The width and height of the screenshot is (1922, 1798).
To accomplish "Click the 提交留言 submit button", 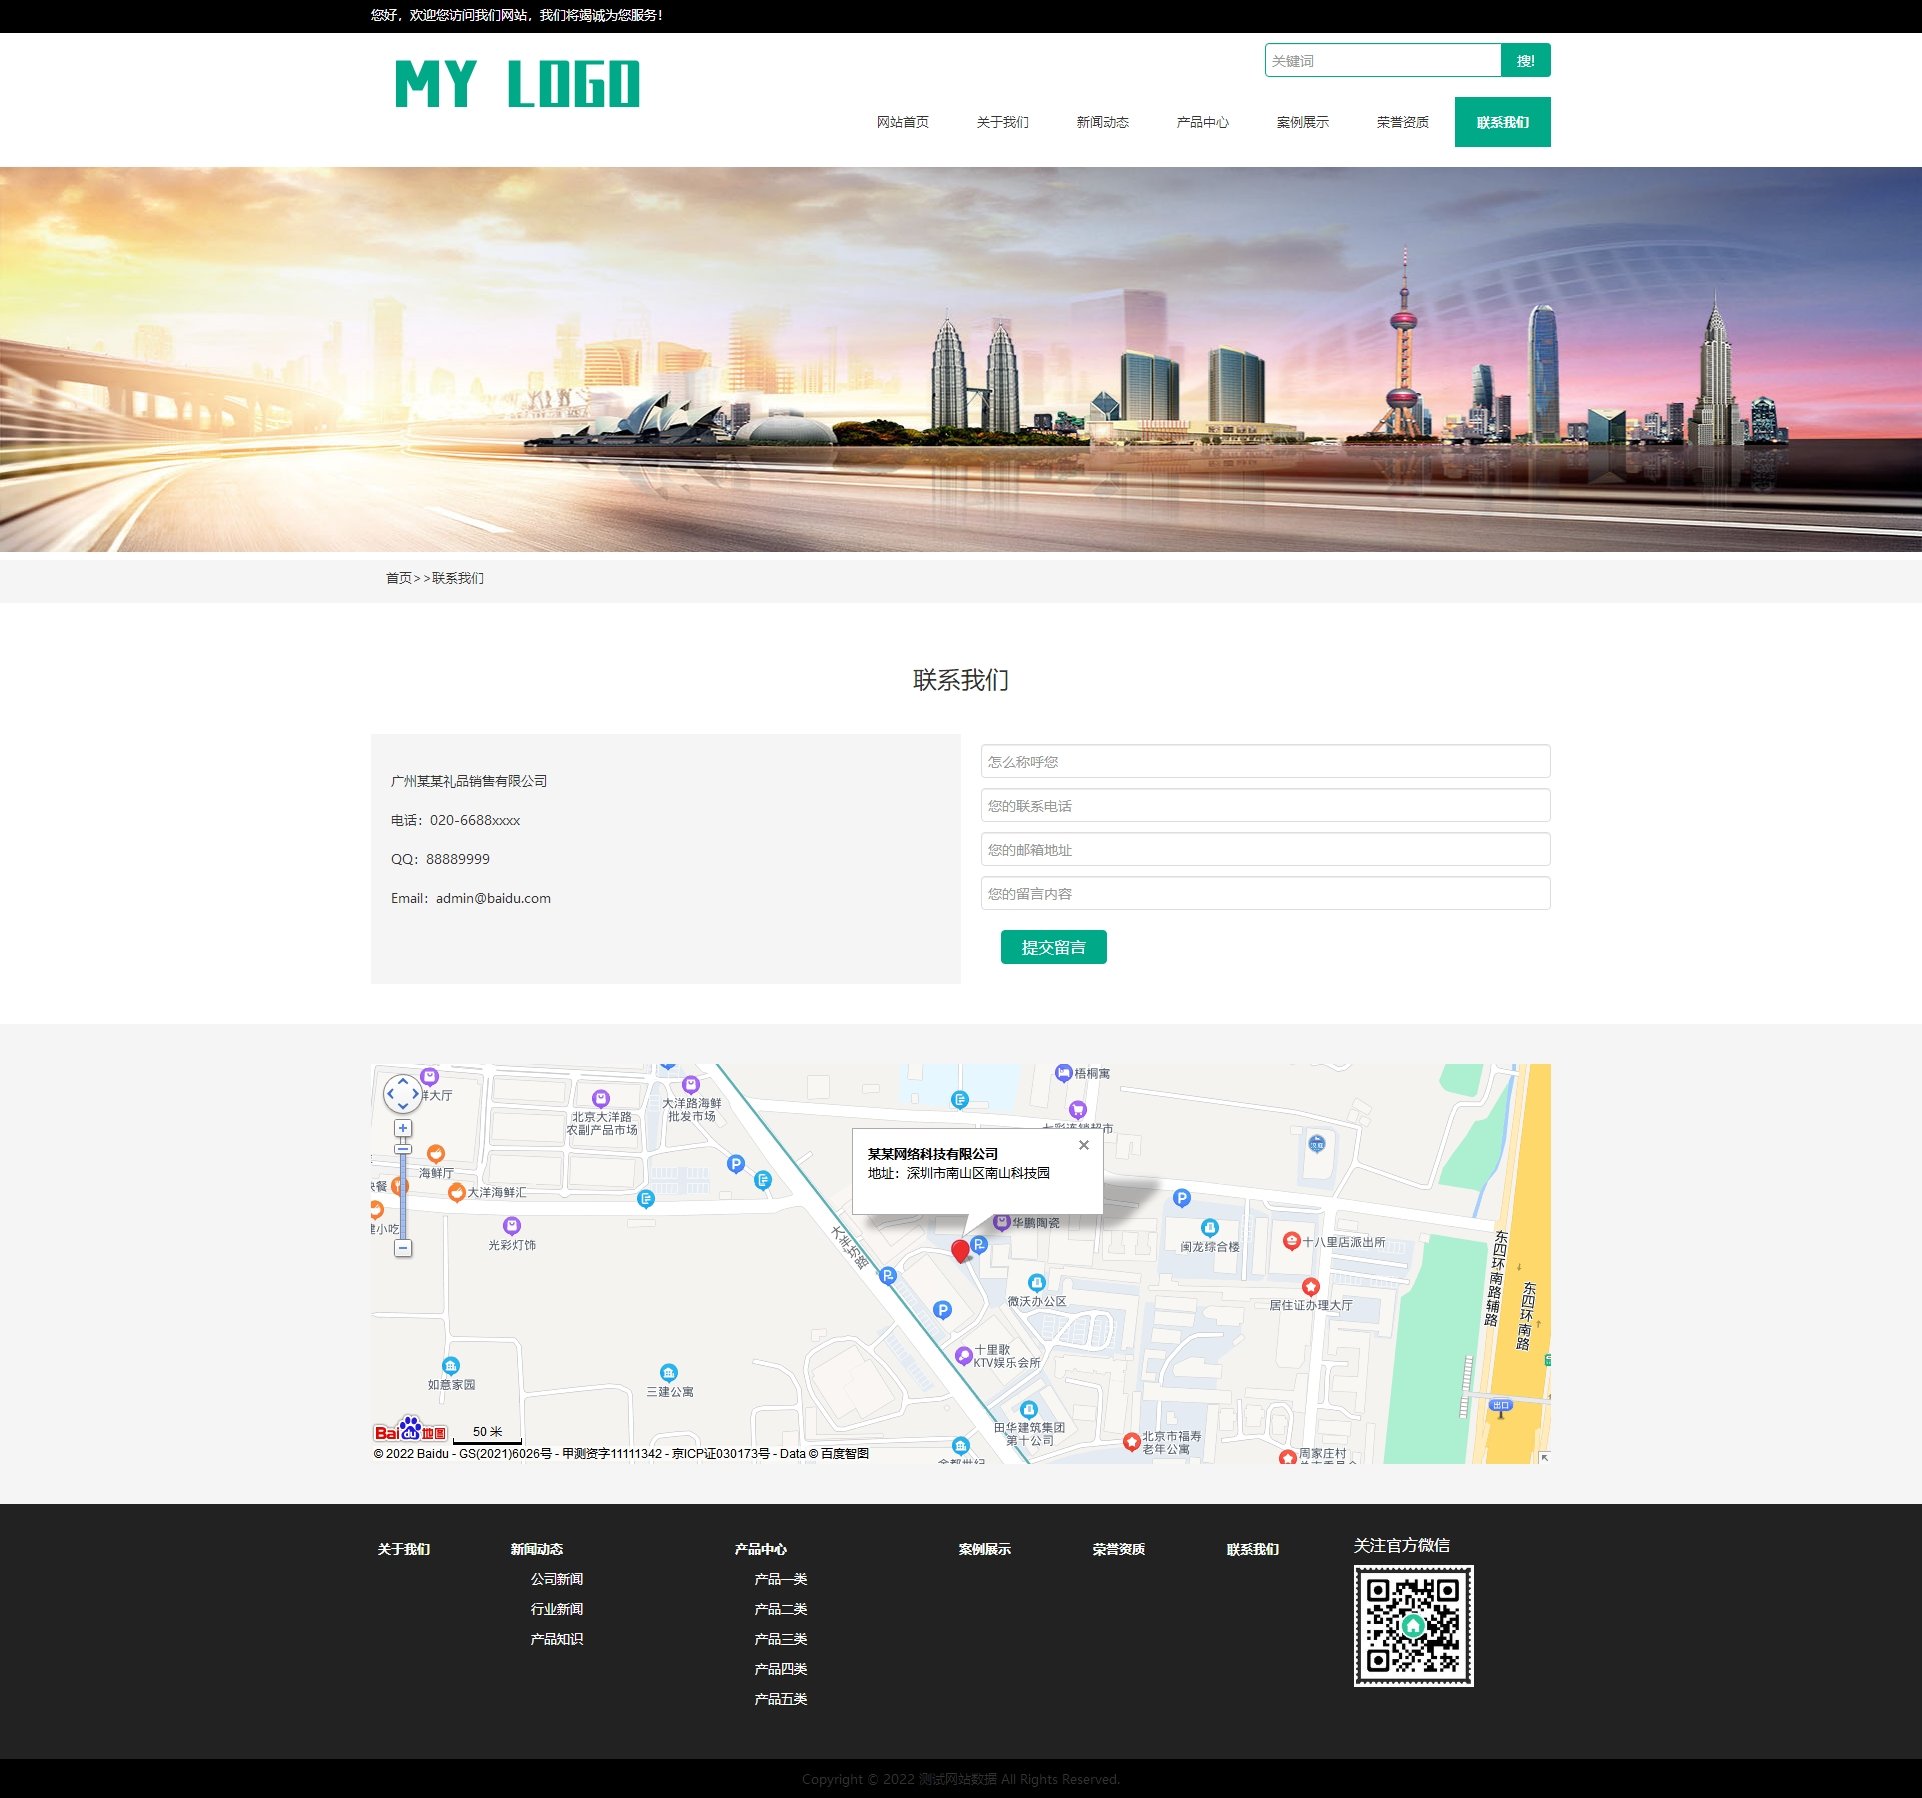I will pos(1053,947).
